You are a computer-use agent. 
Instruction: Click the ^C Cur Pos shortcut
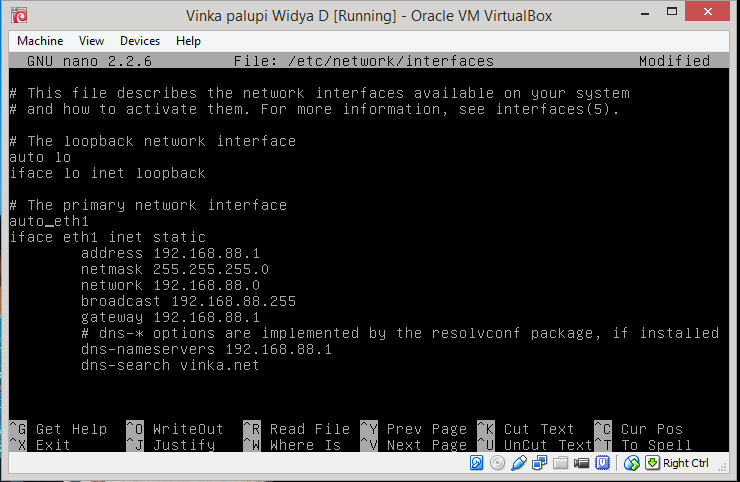[639, 429]
